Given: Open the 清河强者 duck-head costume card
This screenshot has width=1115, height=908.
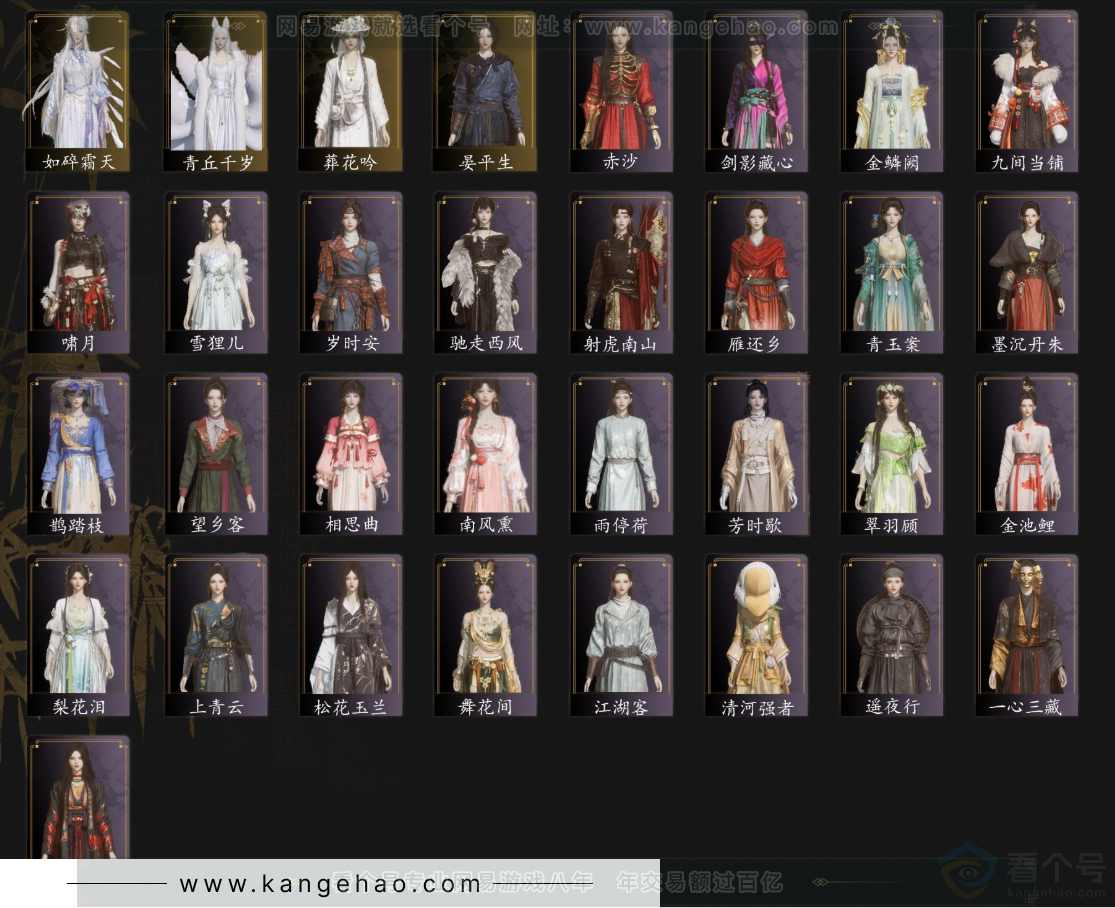Looking at the screenshot, I should 756,635.
